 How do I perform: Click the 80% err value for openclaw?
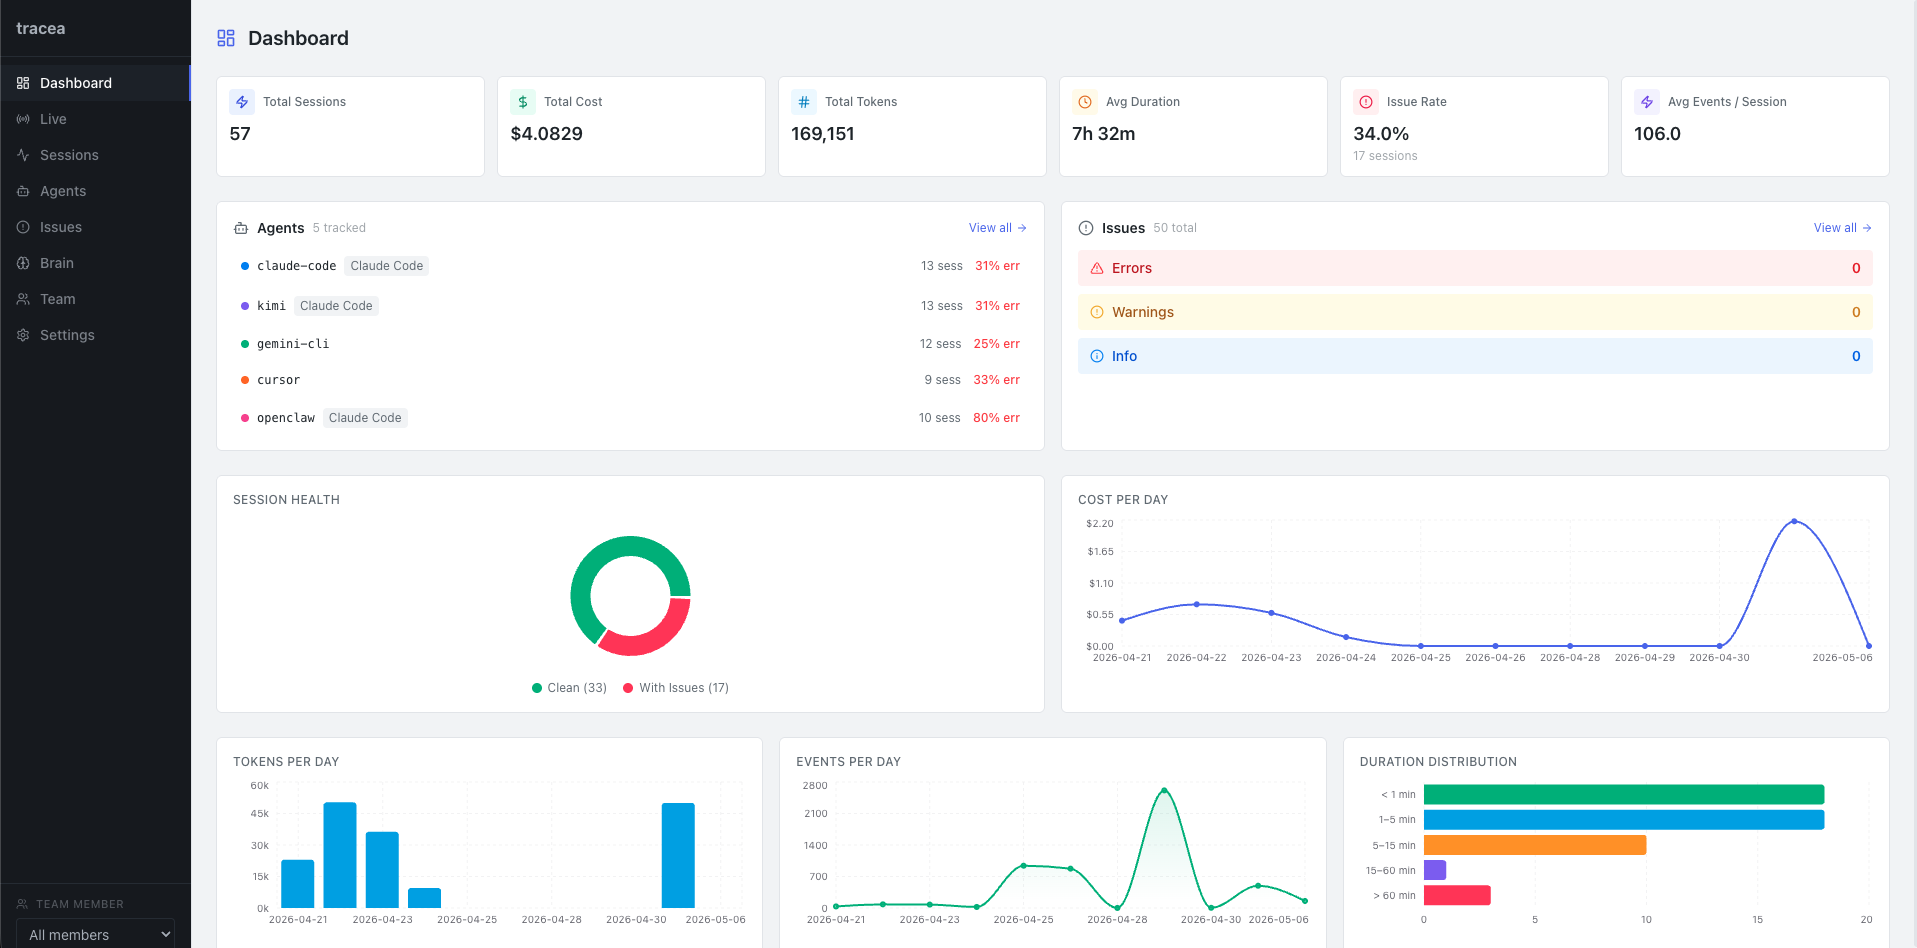[996, 418]
